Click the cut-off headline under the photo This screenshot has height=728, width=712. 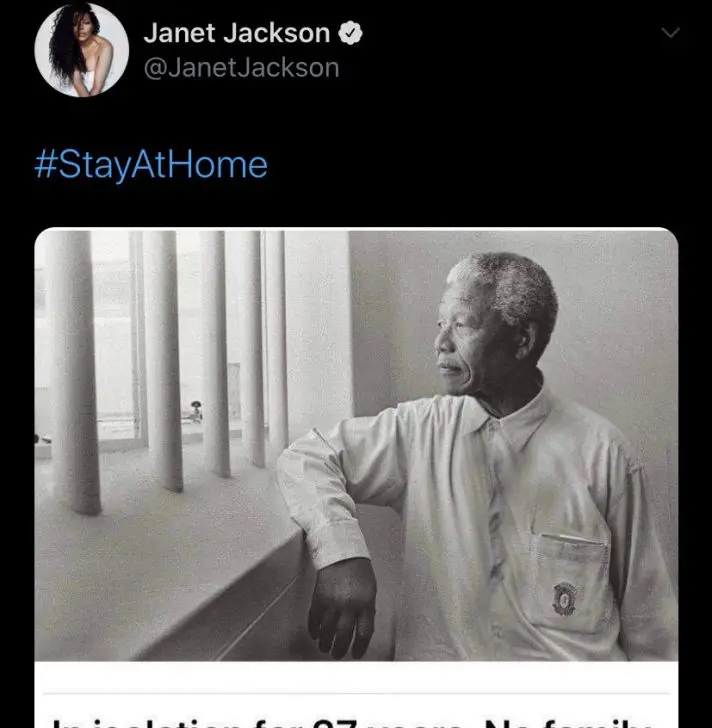(353, 722)
